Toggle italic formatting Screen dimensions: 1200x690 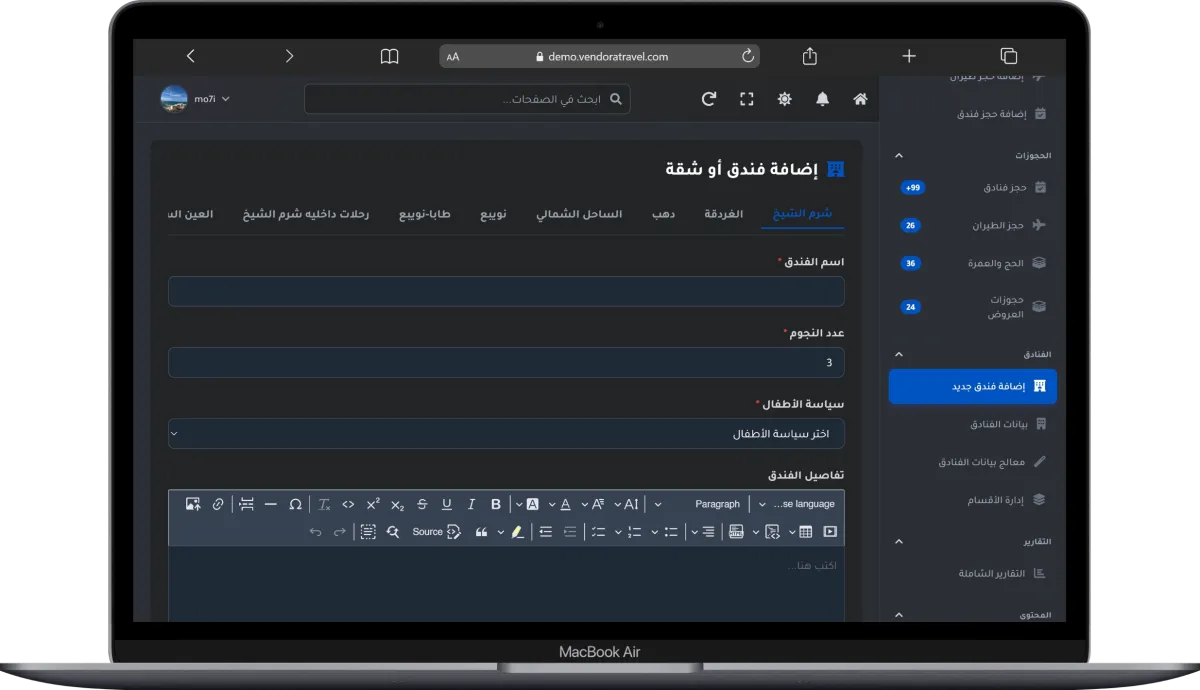coord(471,504)
